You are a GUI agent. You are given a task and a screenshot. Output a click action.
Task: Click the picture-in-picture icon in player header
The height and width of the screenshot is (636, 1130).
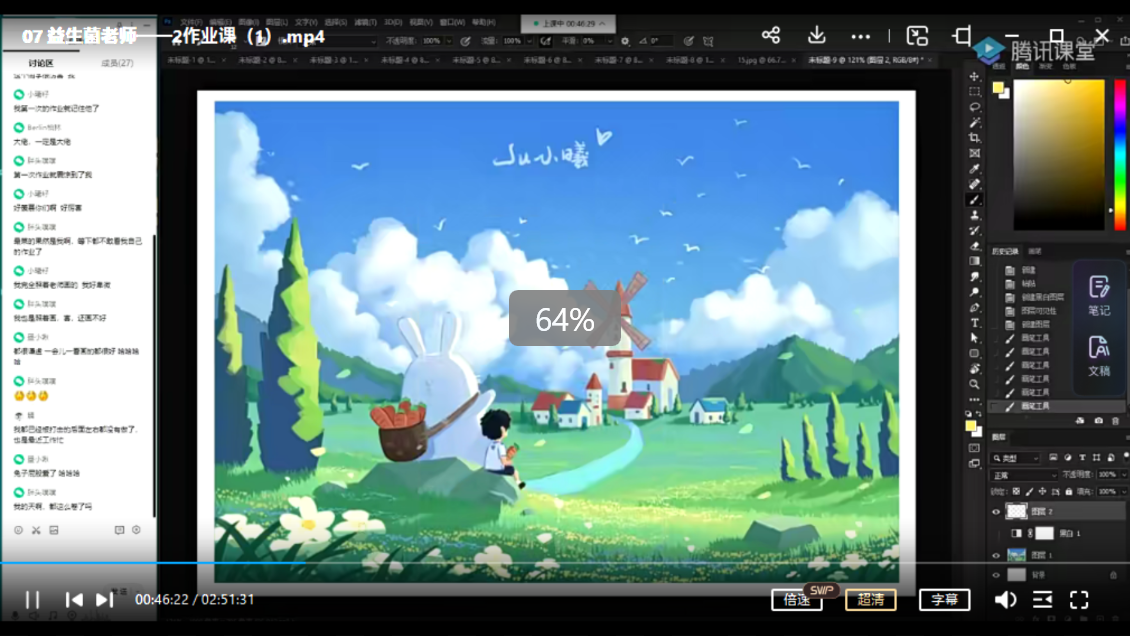coord(917,35)
